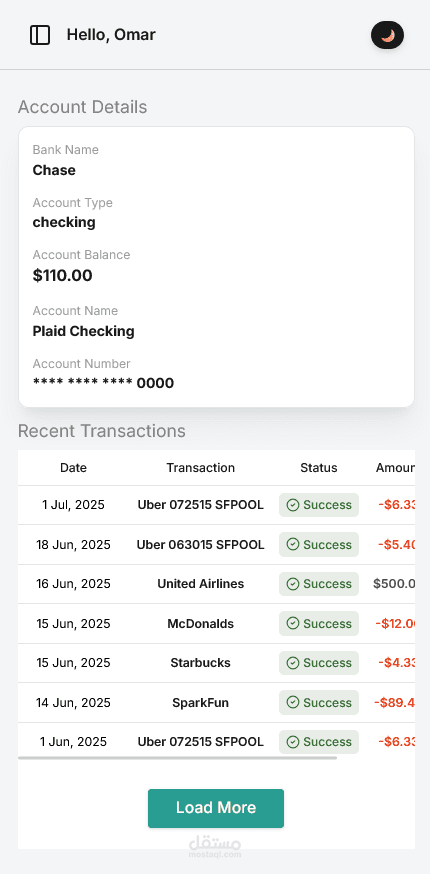Click the Date column header
The height and width of the screenshot is (877, 430).
[x=73, y=468]
